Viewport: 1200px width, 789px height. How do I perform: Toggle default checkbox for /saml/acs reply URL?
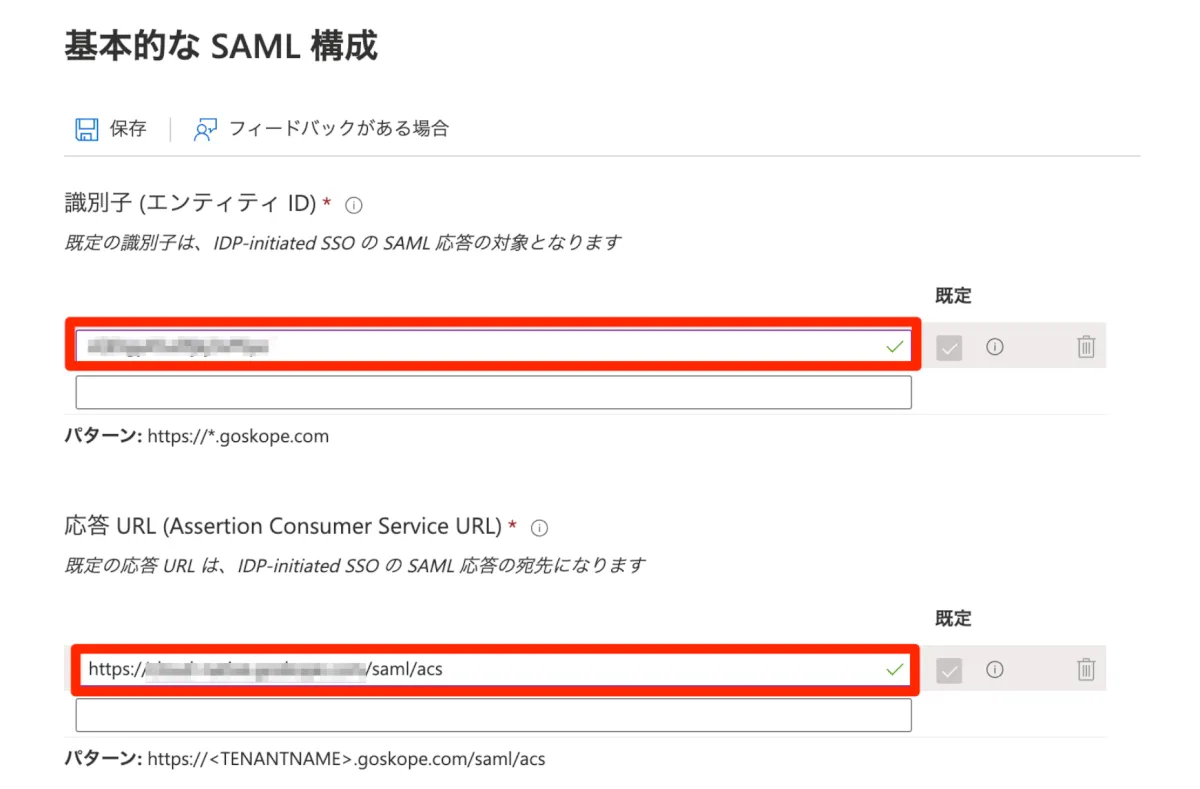949,669
